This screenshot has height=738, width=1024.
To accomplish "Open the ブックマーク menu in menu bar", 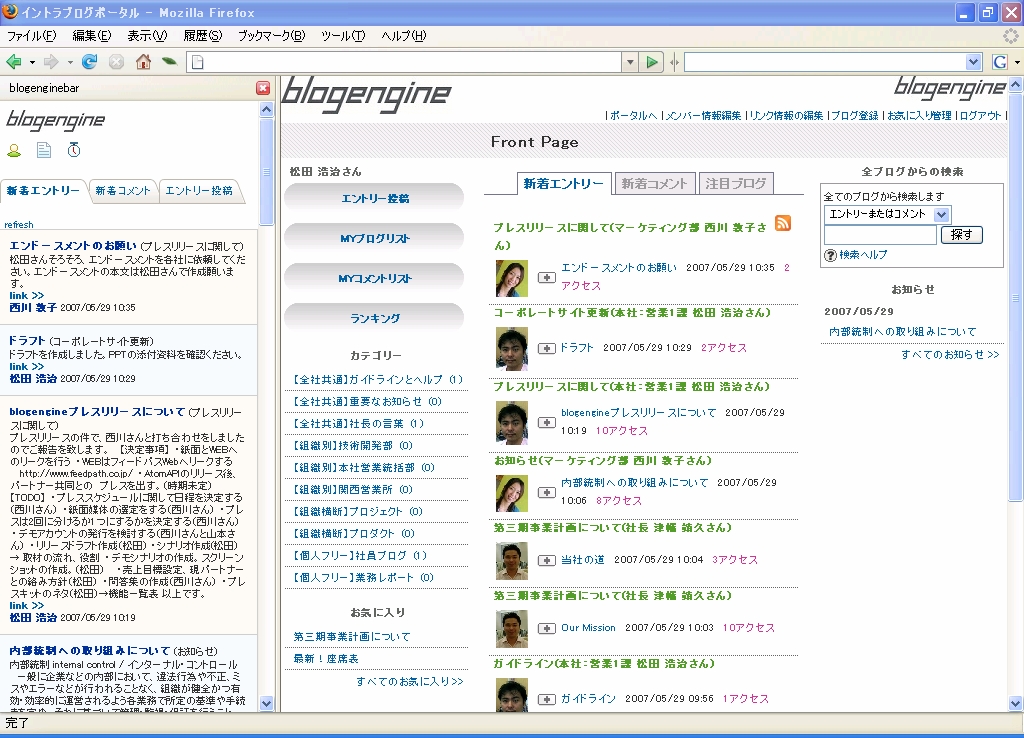I will pos(270,36).
